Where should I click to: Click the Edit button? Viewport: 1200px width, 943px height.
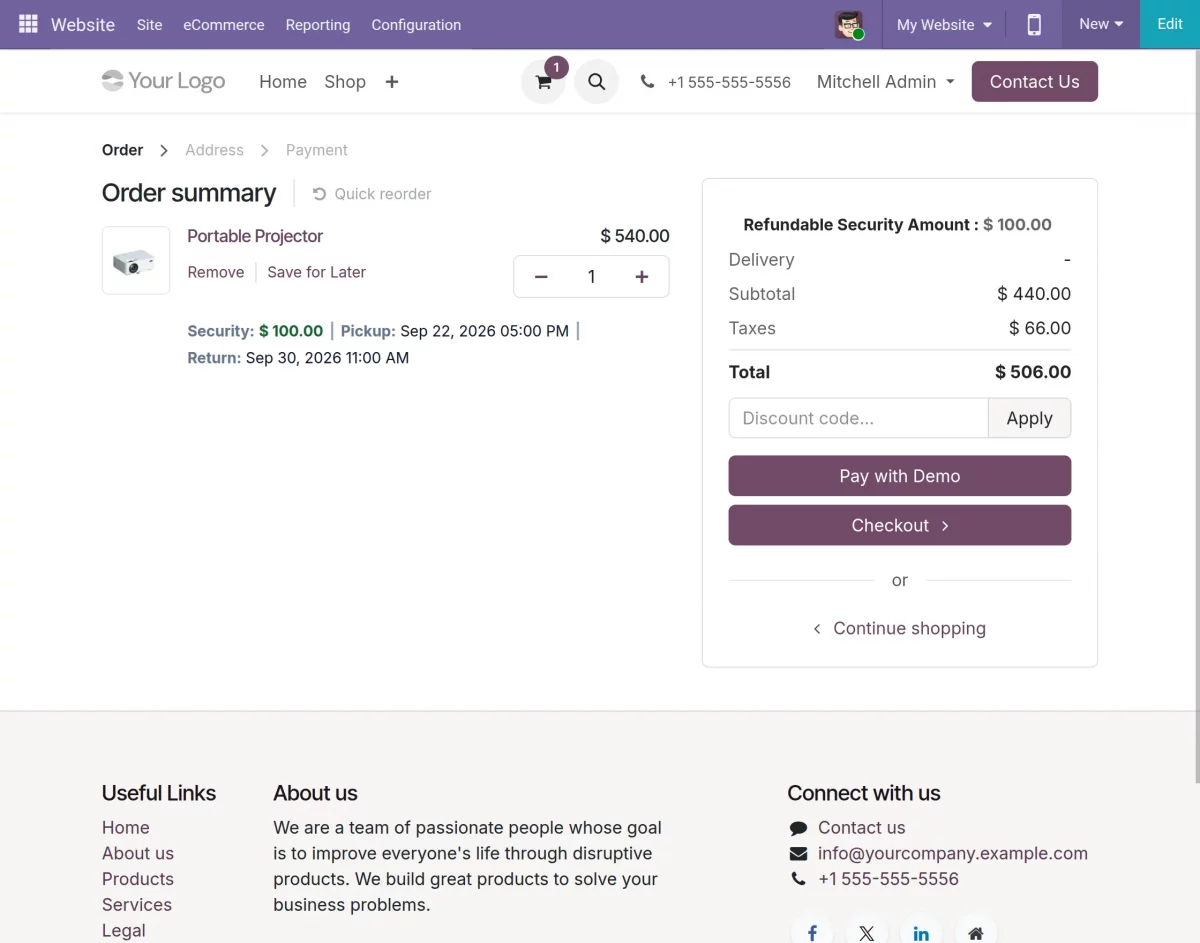click(x=1170, y=24)
